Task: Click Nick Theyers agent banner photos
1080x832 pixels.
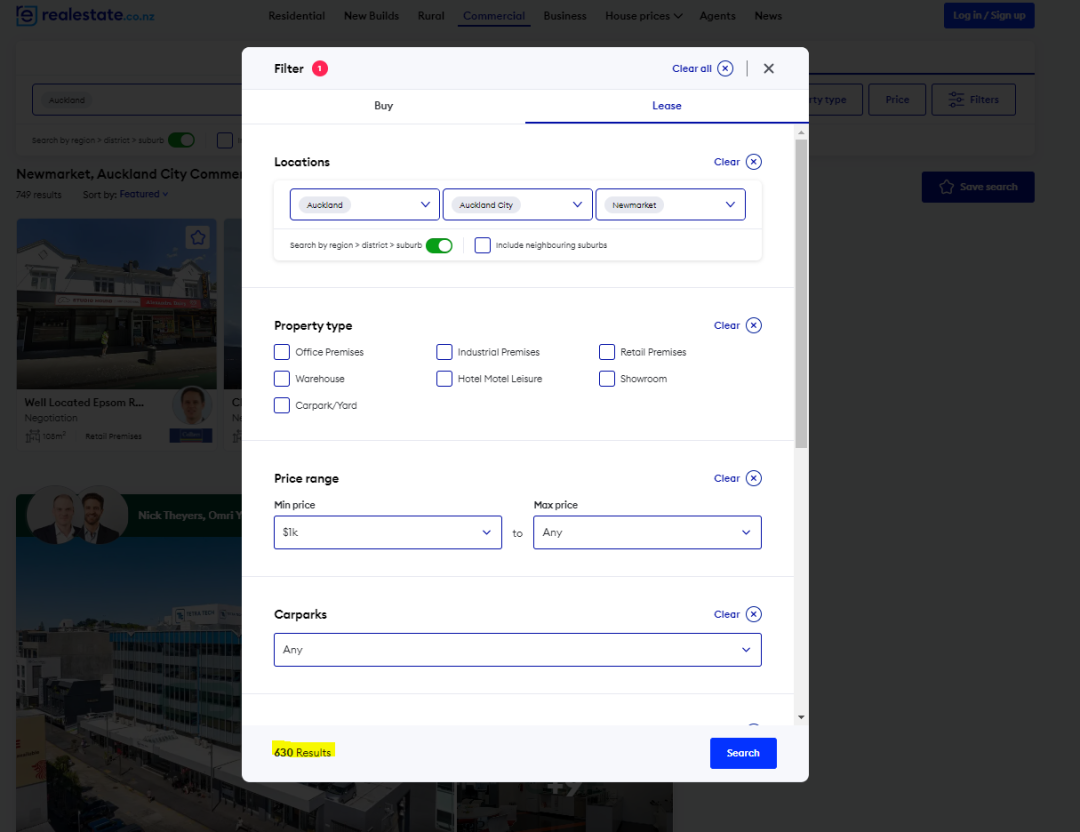Action: (x=77, y=515)
